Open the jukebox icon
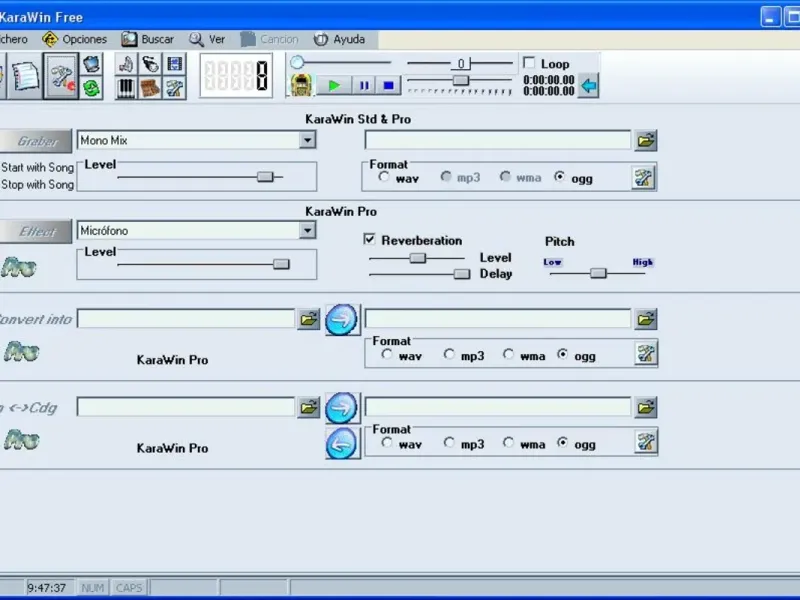The width and height of the screenshot is (800, 600). click(x=301, y=85)
